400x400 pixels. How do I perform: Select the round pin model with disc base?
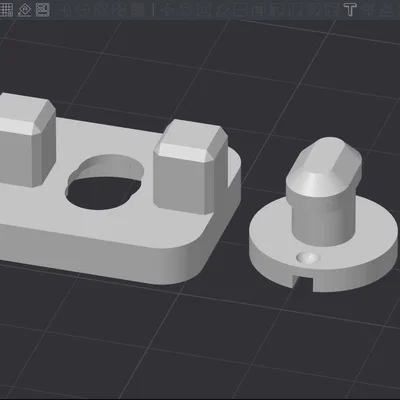[x=323, y=215]
